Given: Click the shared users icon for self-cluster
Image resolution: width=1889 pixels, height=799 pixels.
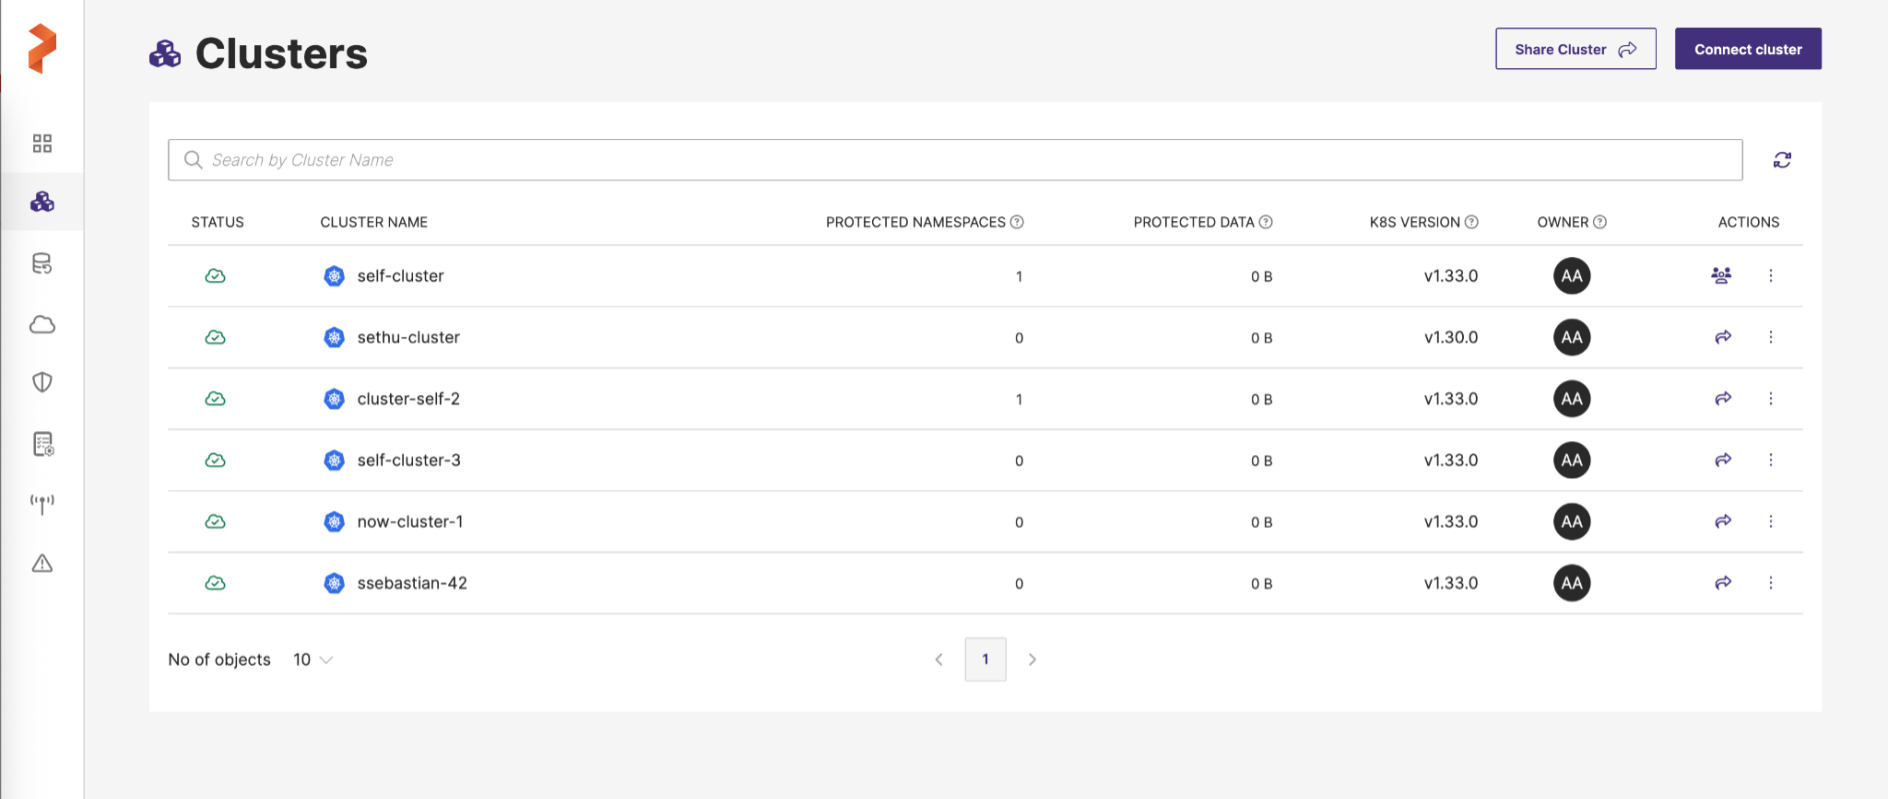Looking at the screenshot, I should coord(1721,276).
